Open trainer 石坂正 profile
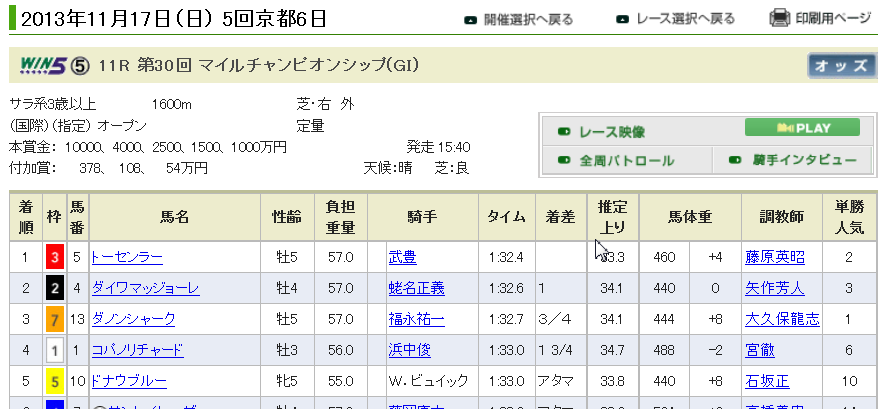Image resolution: width=888 pixels, height=409 pixels. (x=767, y=381)
